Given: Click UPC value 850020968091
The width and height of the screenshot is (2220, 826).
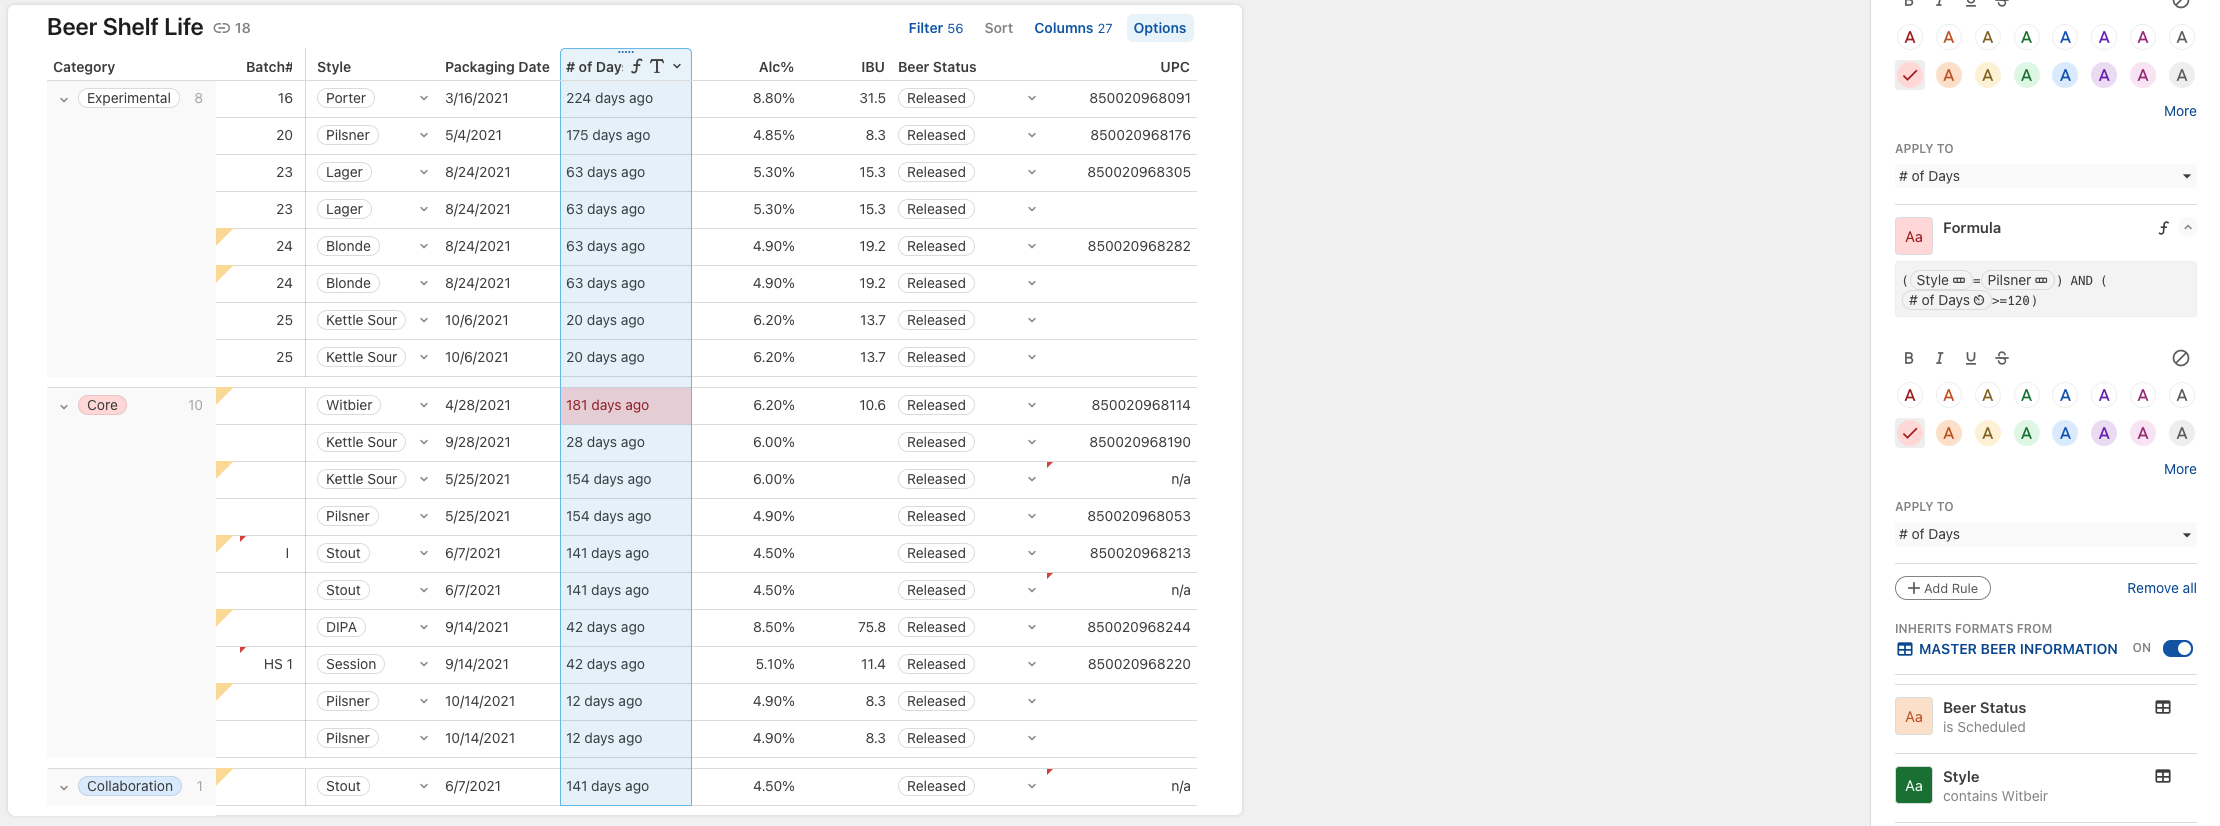Looking at the screenshot, I should [1140, 98].
